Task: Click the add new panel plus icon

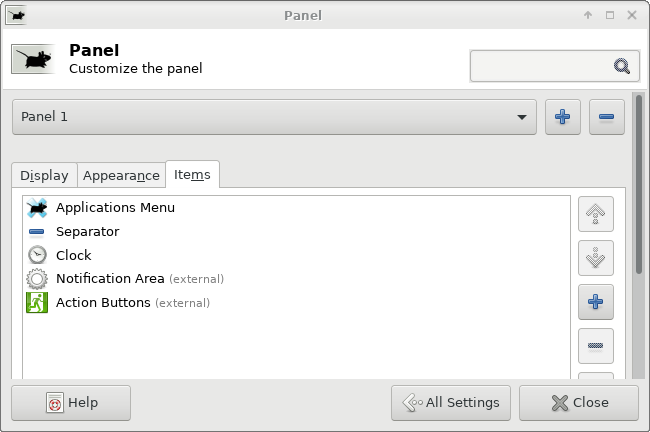Action: (x=563, y=117)
